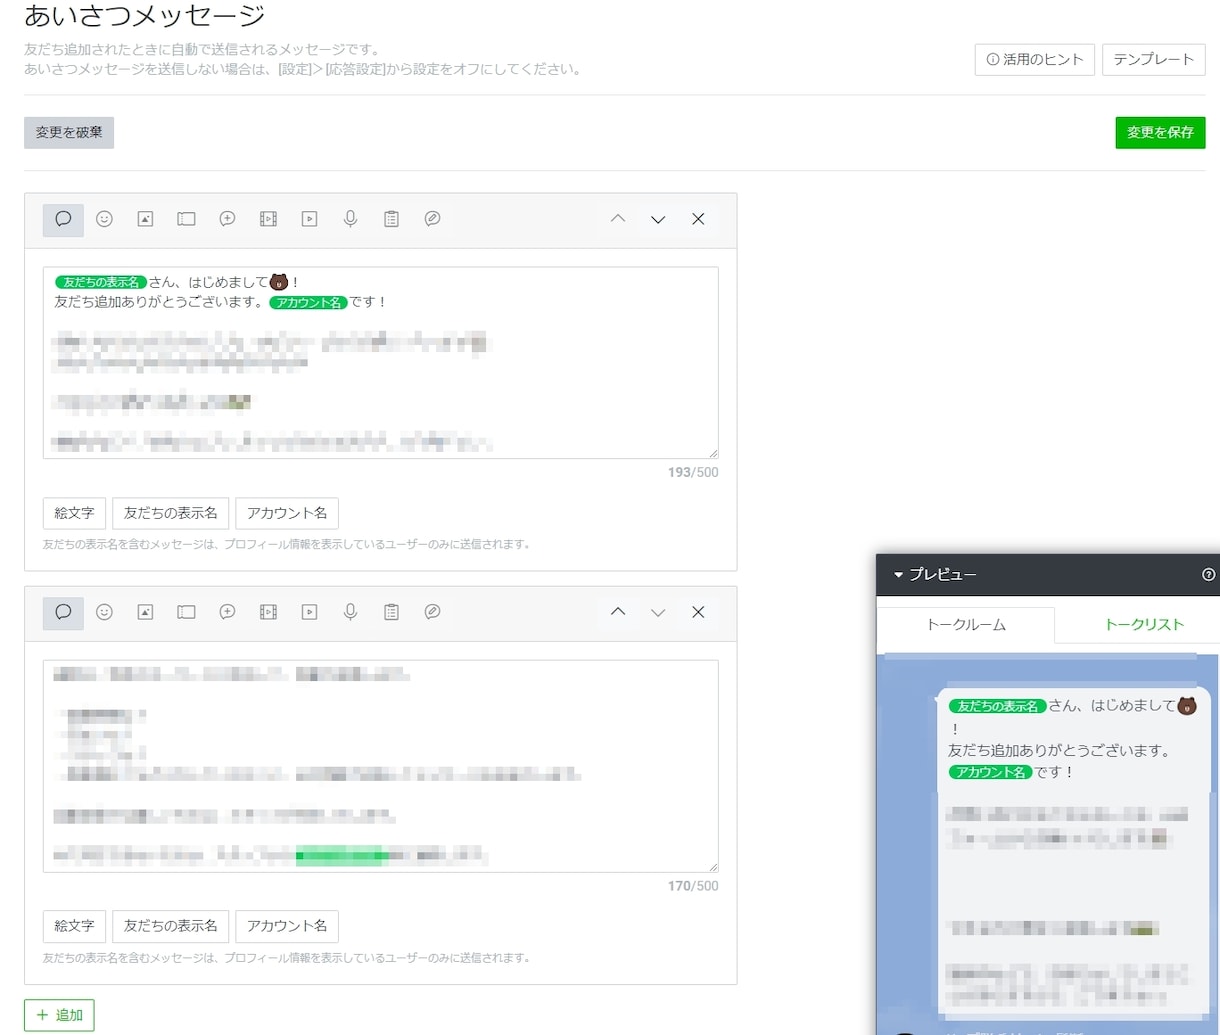Screen dimensions: 1220x1035
Task: Select card-type message icon in first message box
Action: coord(432,219)
